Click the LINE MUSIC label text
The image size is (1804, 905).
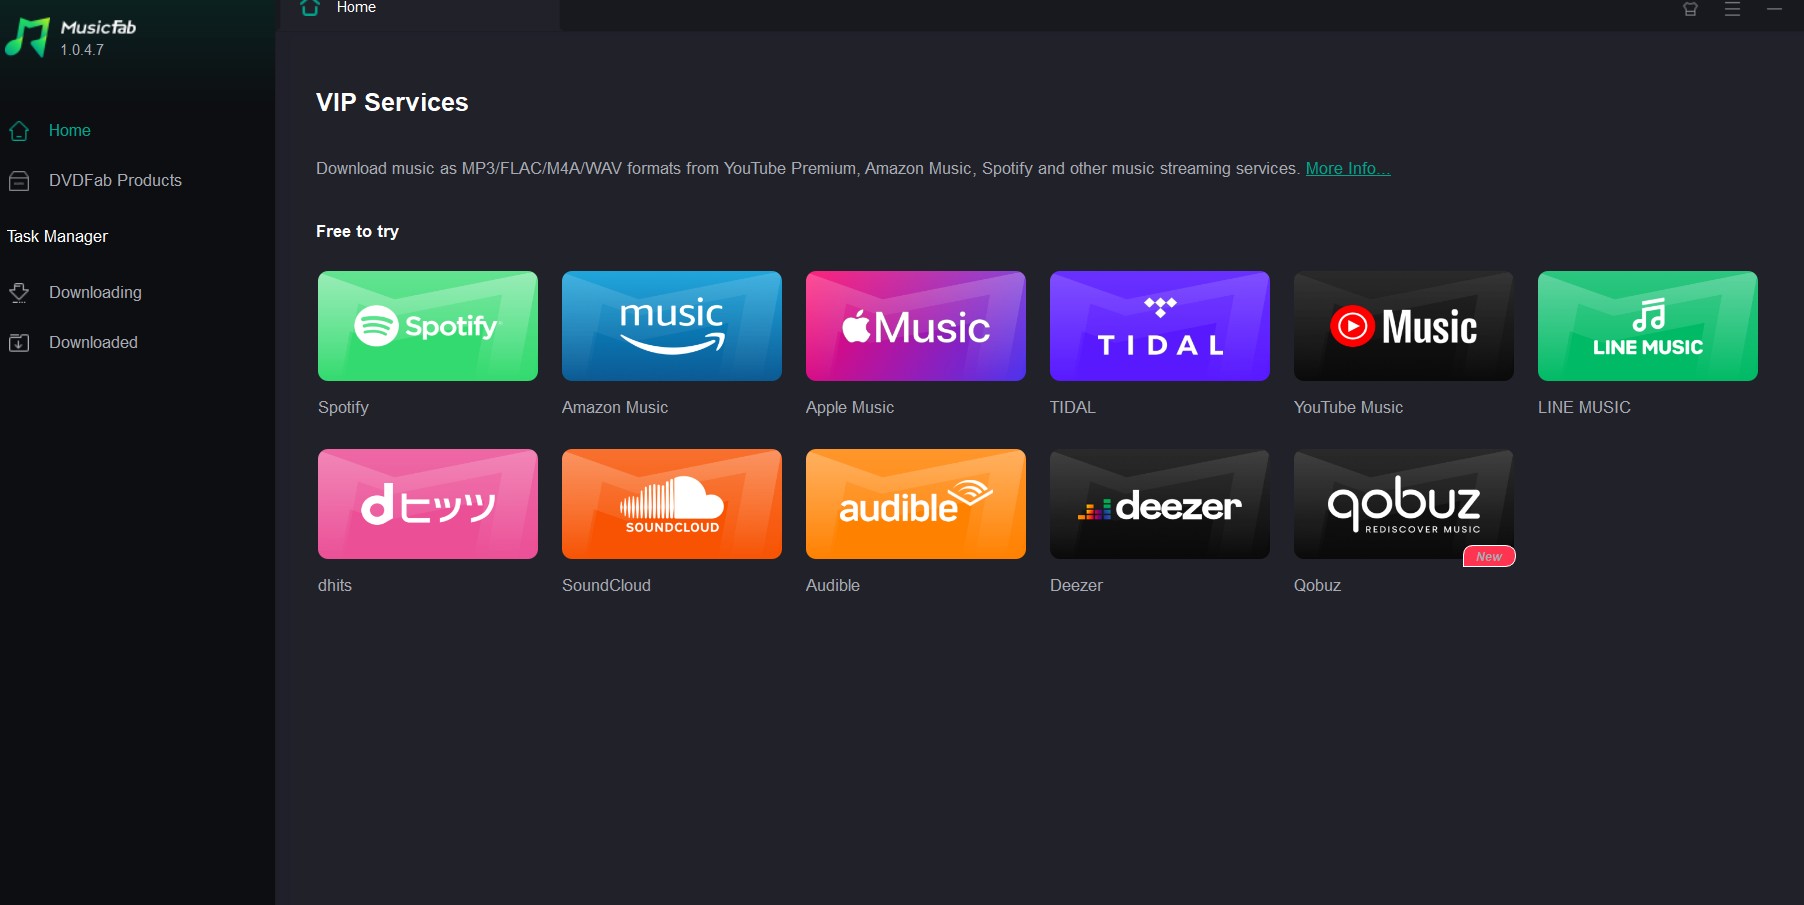[x=1584, y=408]
